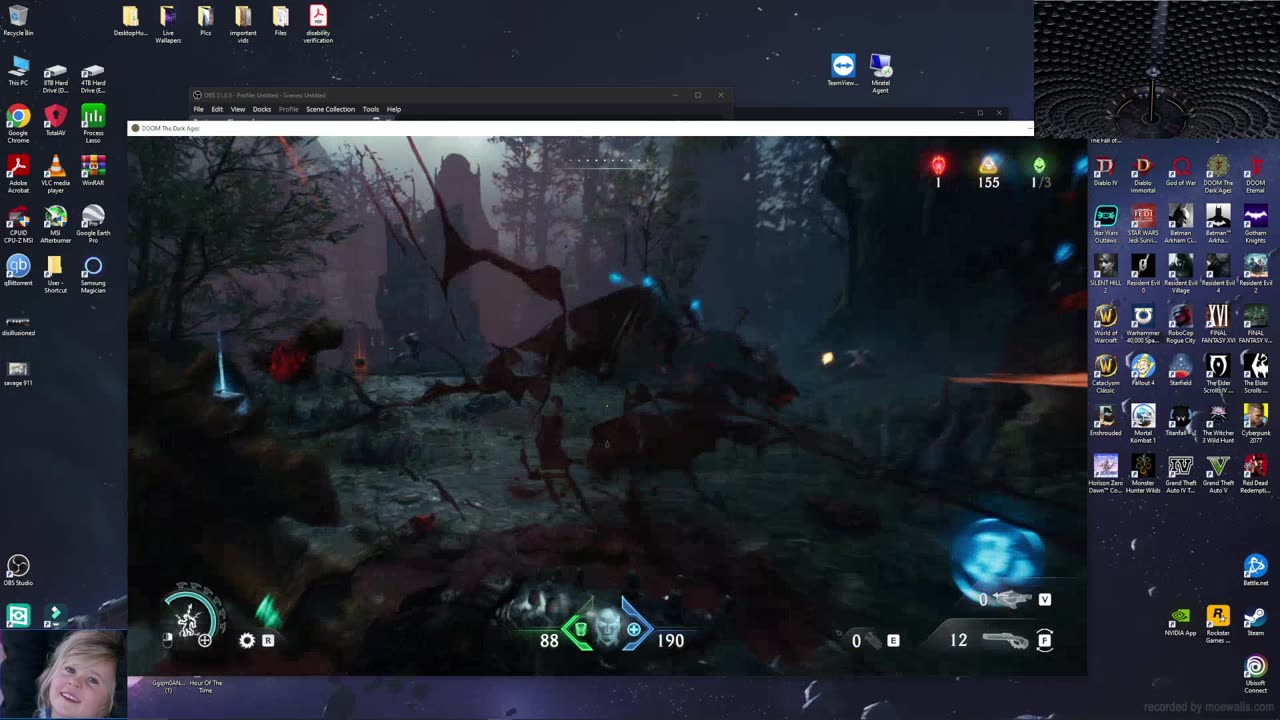Launch Enshrouded shortcut
The image size is (1280, 720).
pyautogui.click(x=1105, y=421)
